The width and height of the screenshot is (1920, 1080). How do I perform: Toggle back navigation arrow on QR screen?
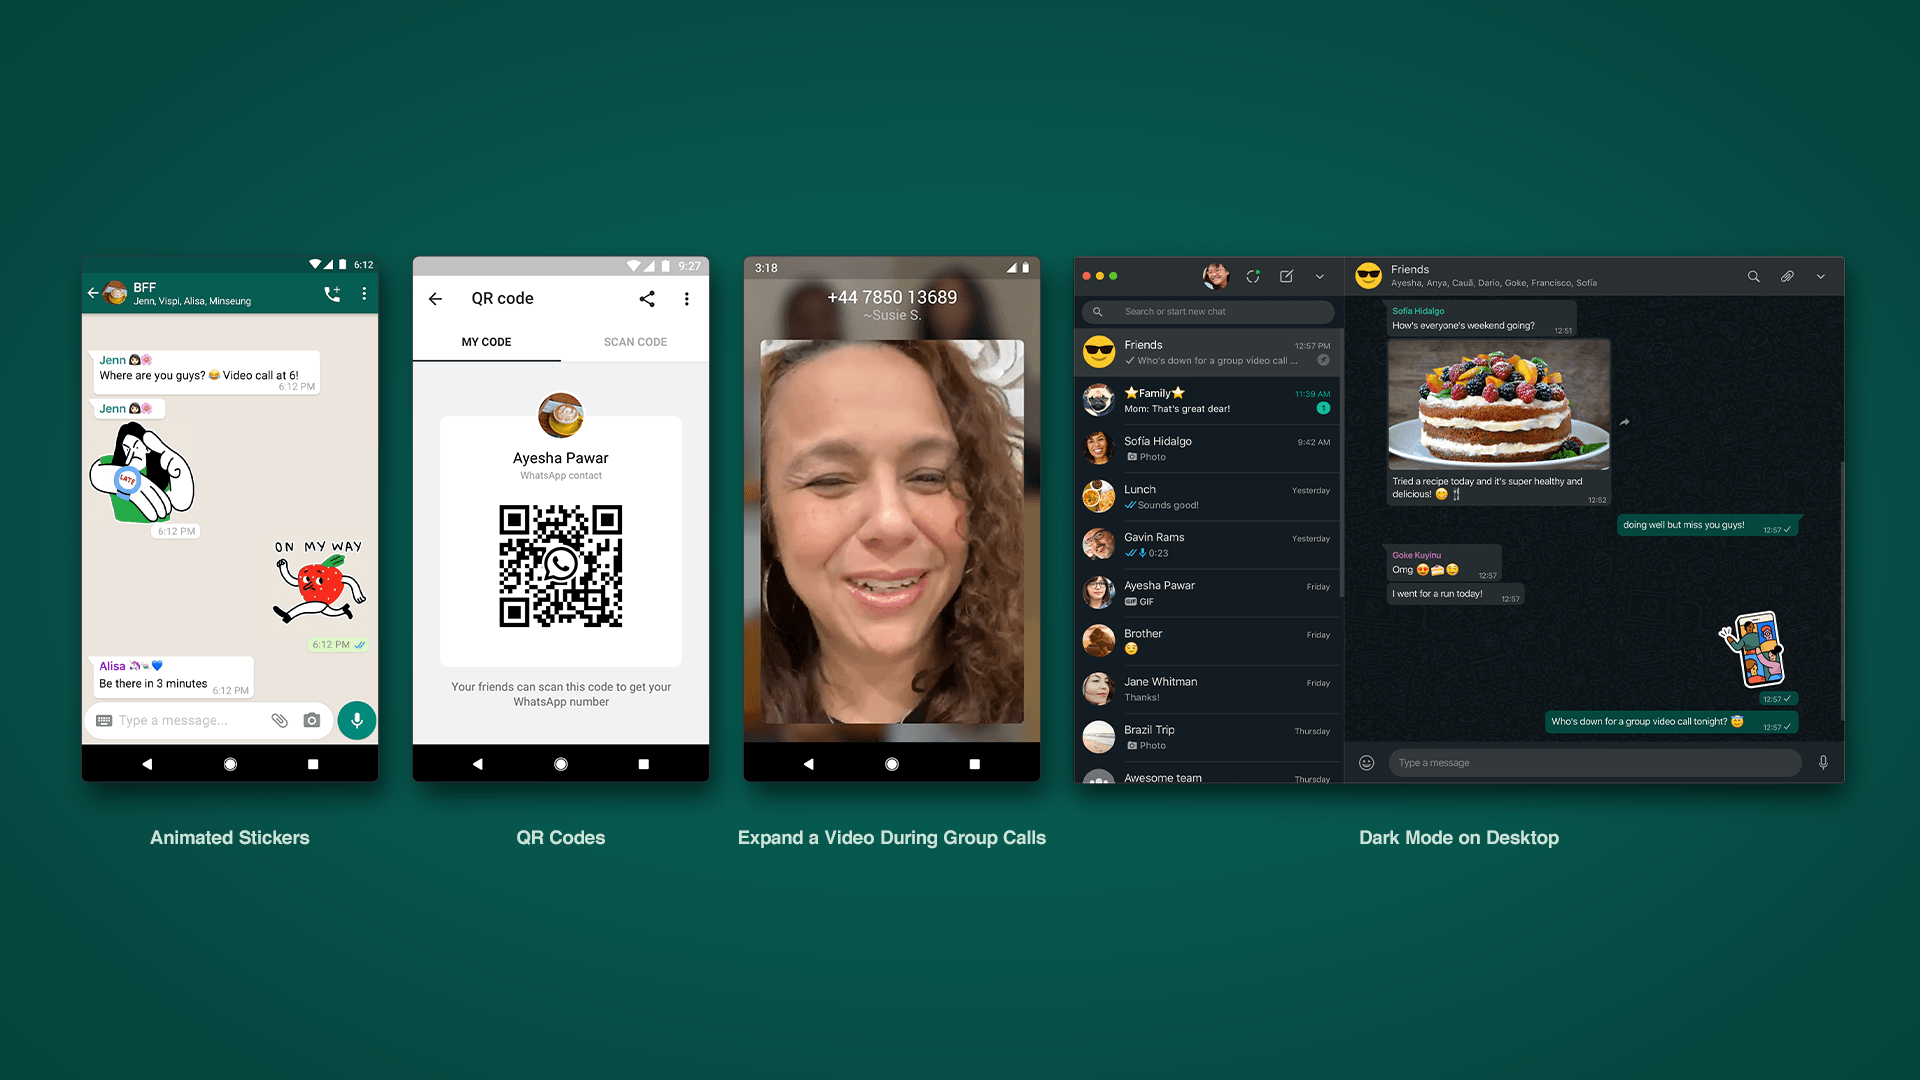coord(436,298)
